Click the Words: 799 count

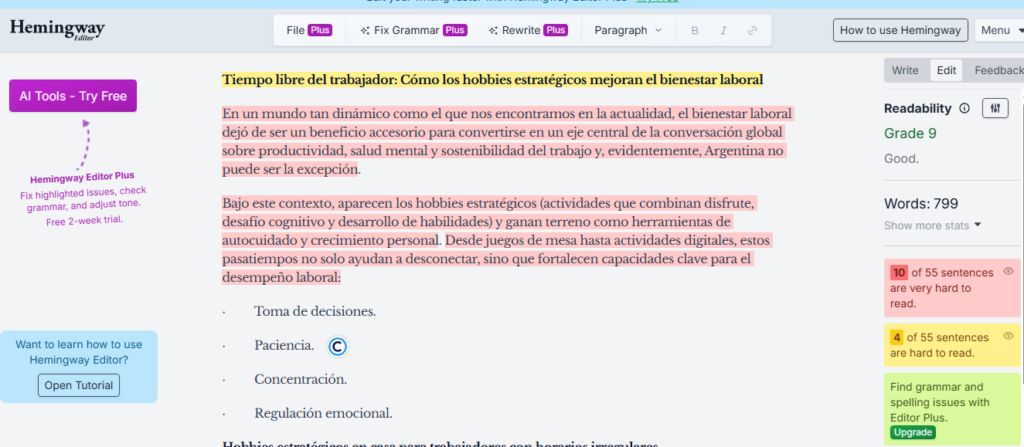pyautogui.click(x=921, y=203)
